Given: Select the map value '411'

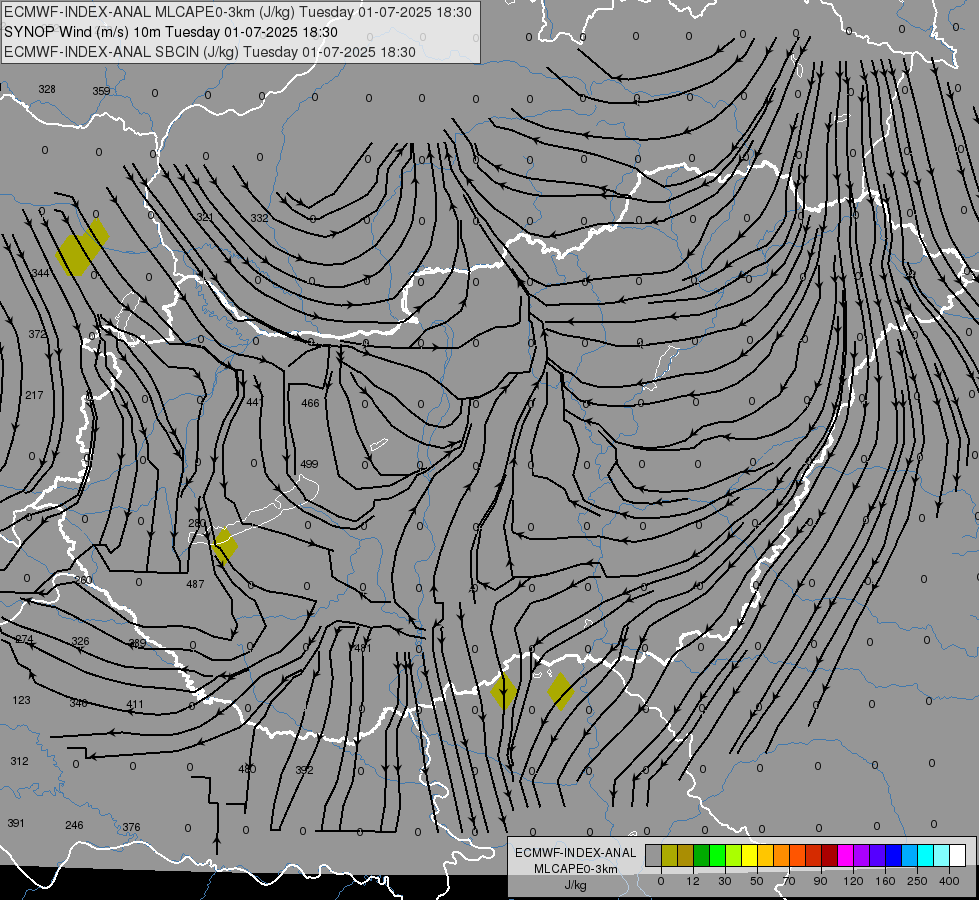Looking at the screenshot, I should 135,705.
